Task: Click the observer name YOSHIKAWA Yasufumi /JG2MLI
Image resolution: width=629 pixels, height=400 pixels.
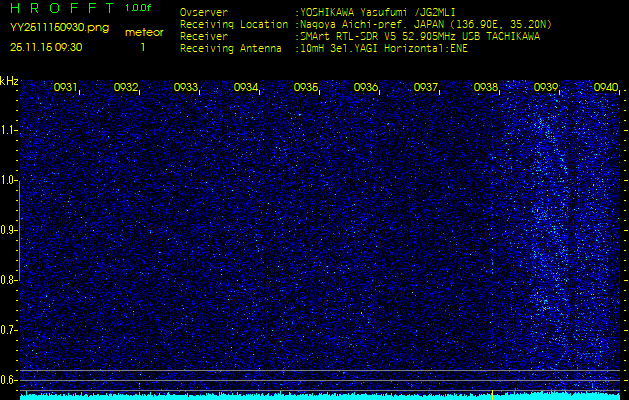Action: point(378,12)
